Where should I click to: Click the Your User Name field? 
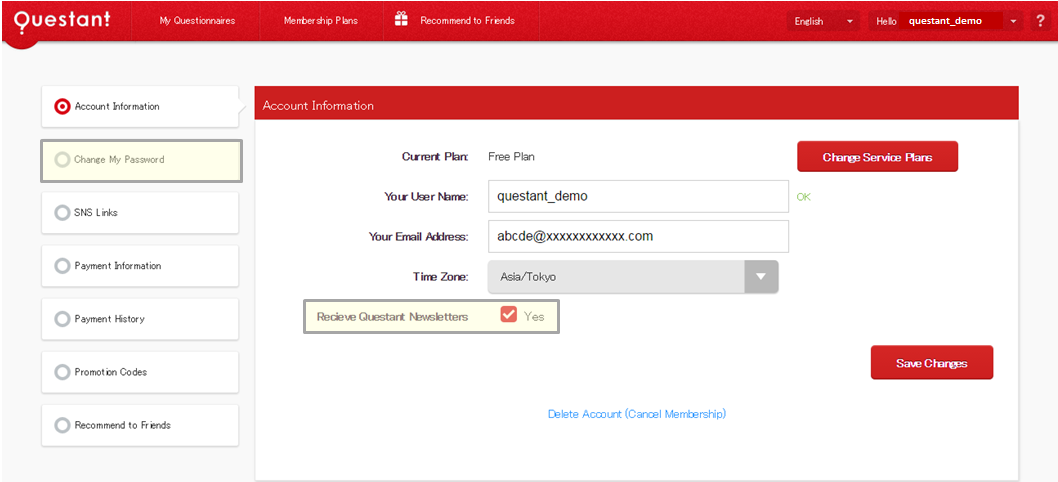pyautogui.click(x=638, y=196)
